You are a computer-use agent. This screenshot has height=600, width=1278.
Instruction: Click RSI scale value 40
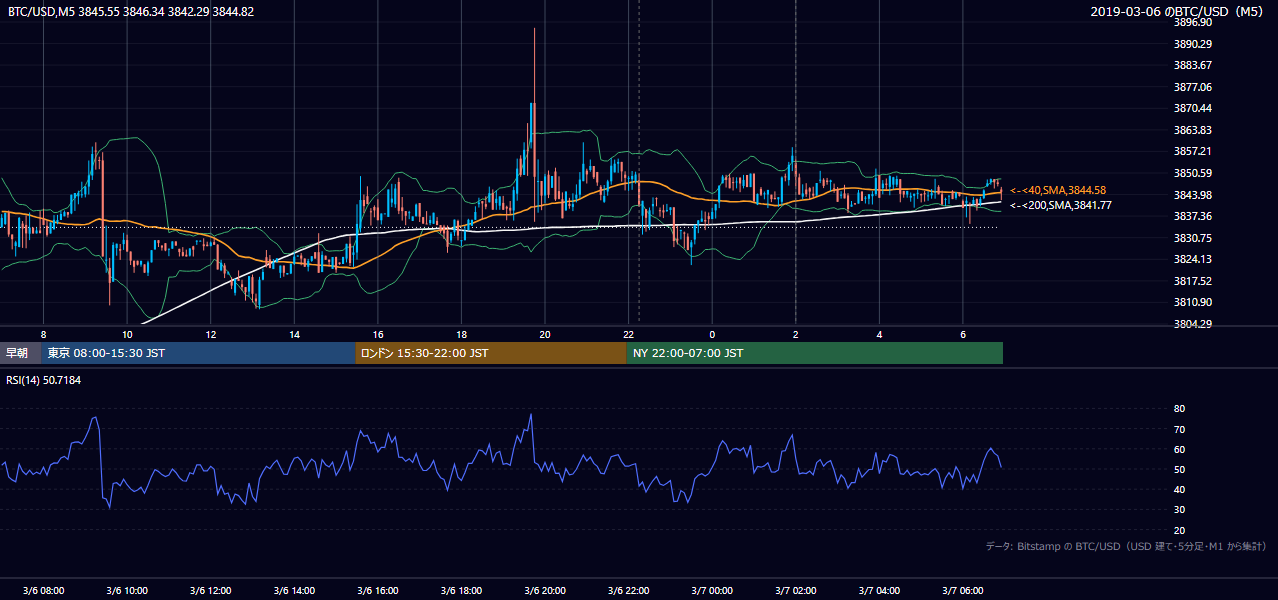[x=1179, y=489]
